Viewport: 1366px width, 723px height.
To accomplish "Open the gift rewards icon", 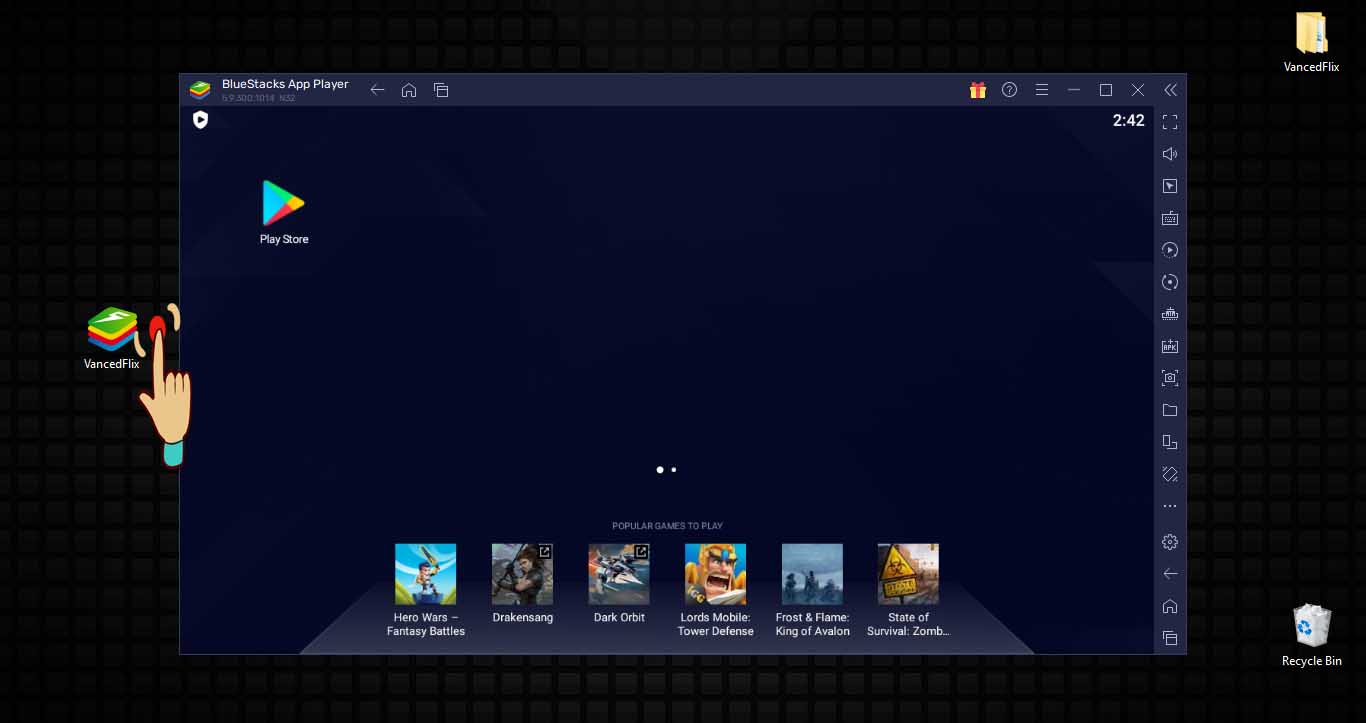I will (978, 90).
